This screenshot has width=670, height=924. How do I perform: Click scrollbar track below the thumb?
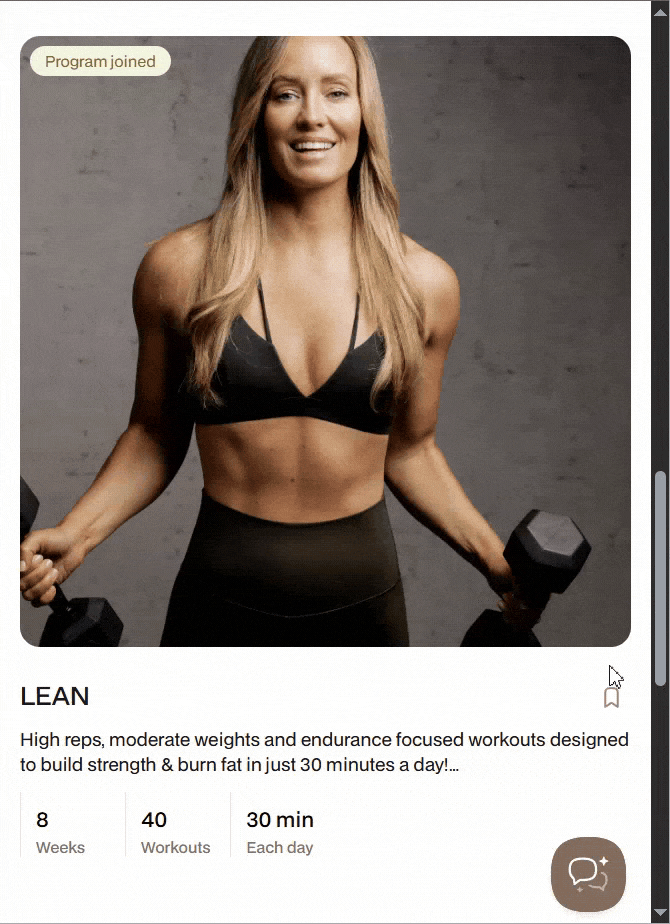pos(661,796)
